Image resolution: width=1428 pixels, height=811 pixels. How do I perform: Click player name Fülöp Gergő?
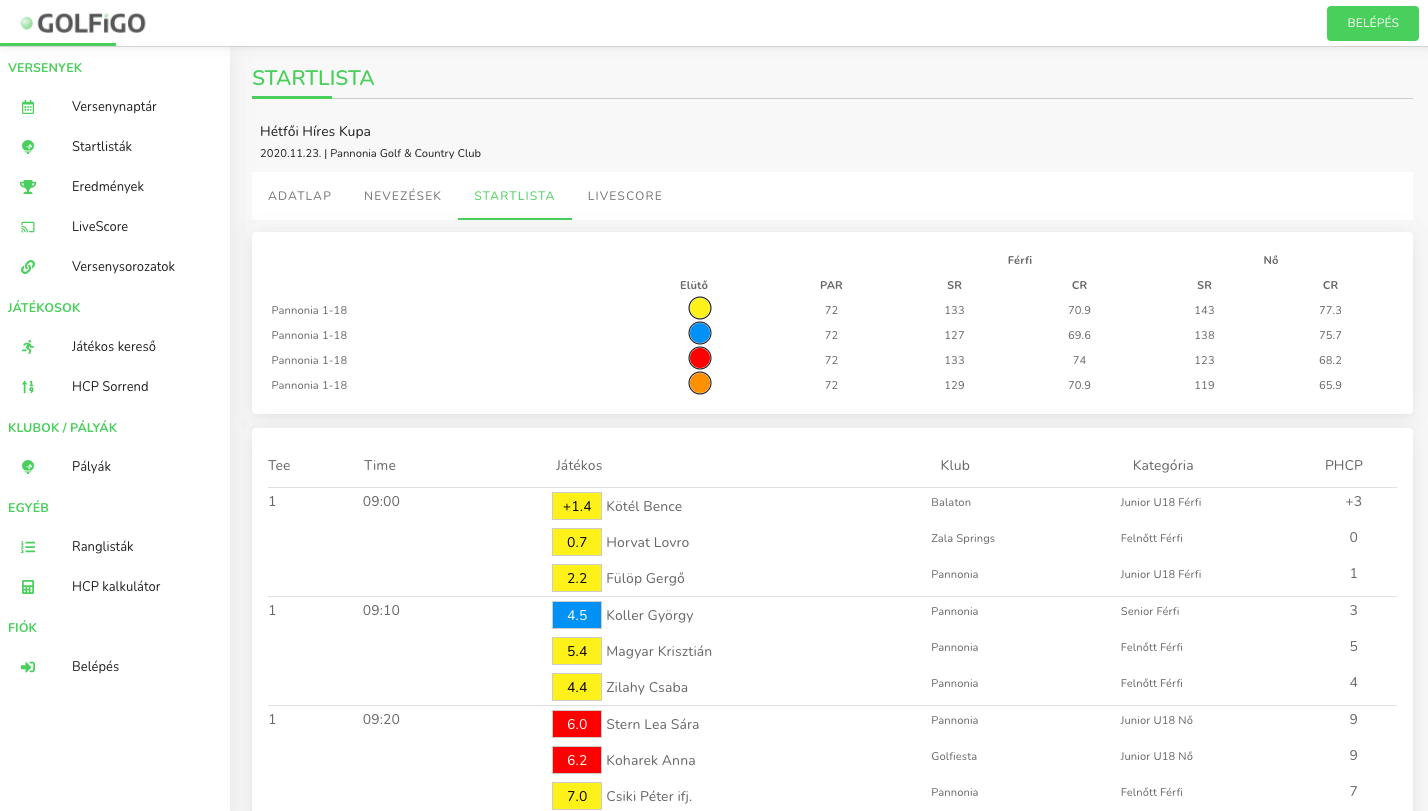click(x=646, y=578)
